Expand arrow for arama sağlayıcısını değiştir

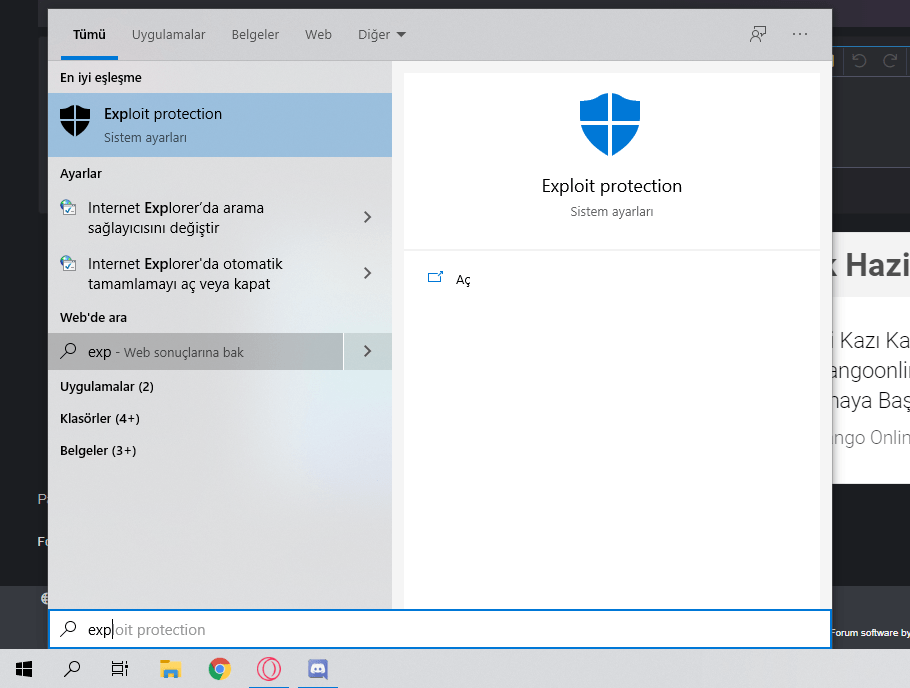tap(367, 217)
